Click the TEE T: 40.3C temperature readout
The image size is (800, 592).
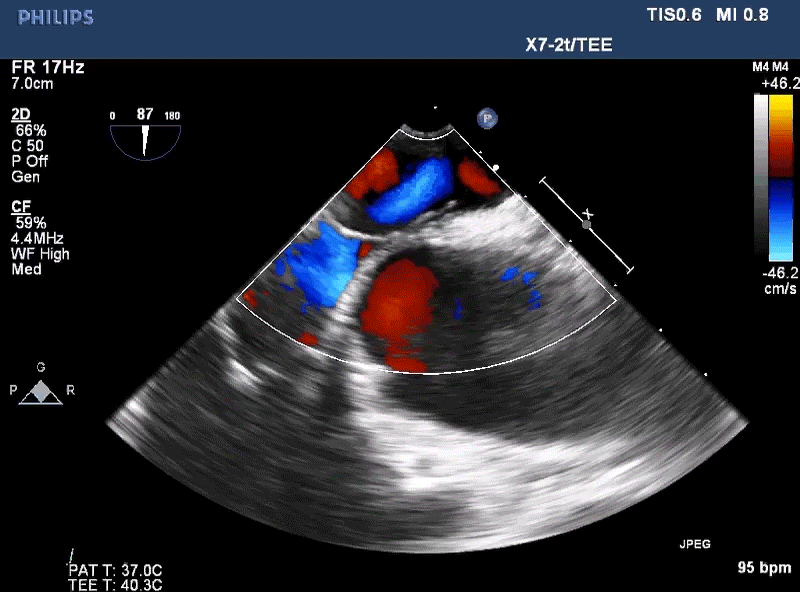coord(115,585)
